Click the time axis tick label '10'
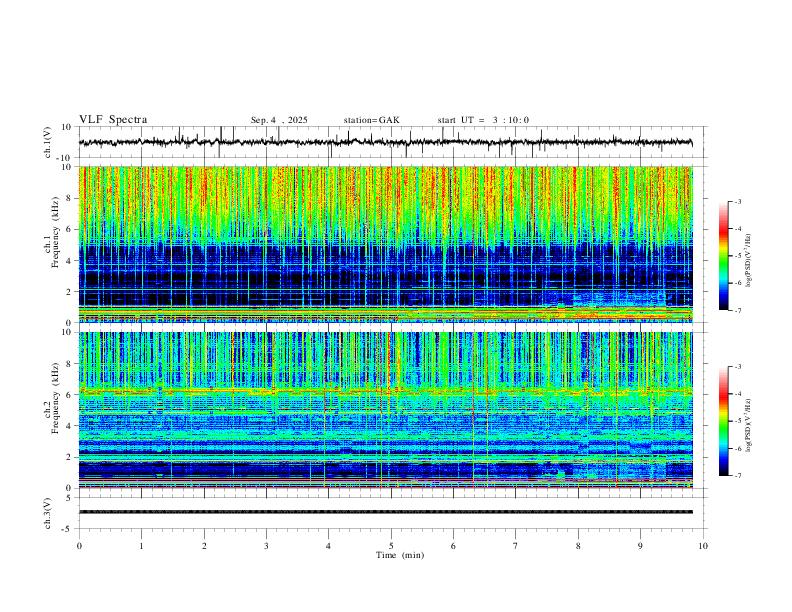The width and height of the screenshot is (792, 612). point(703,546)
